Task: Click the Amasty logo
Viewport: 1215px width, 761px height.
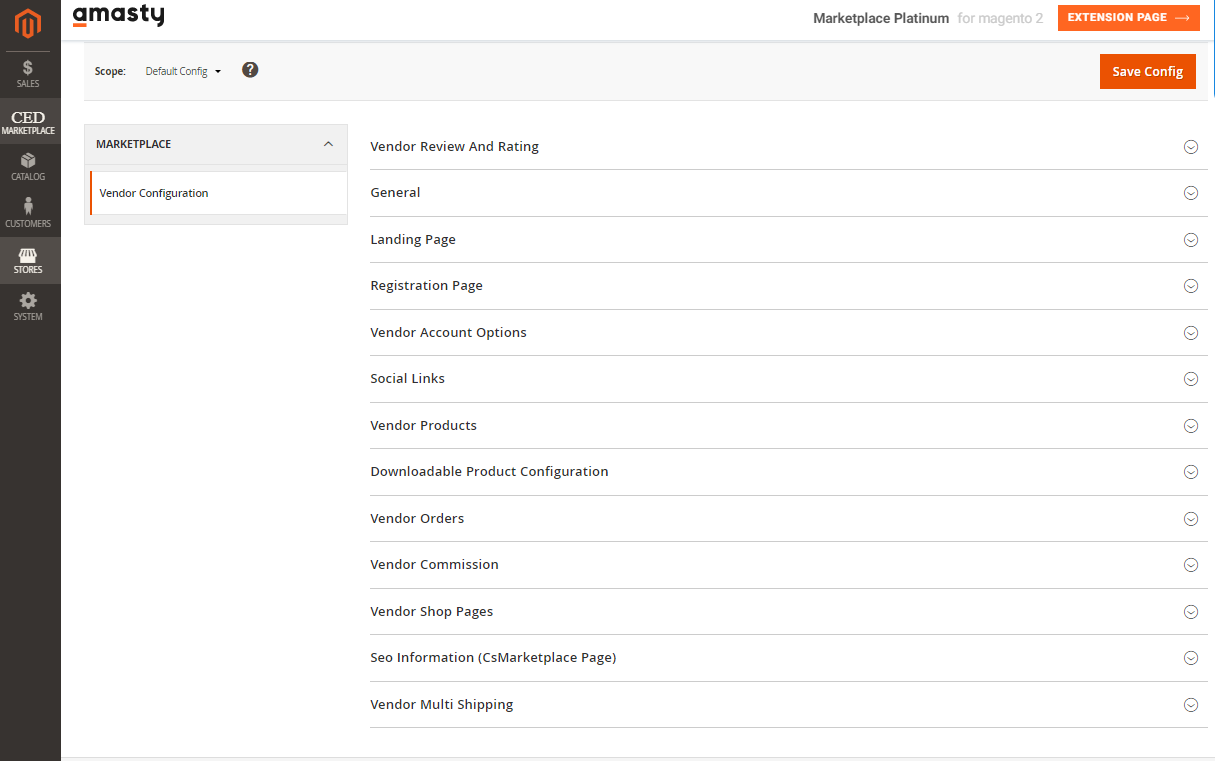Action: 119,16
